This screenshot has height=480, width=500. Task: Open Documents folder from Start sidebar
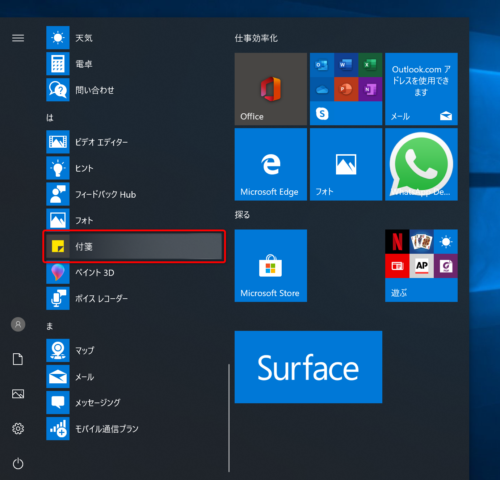[18, 359]
